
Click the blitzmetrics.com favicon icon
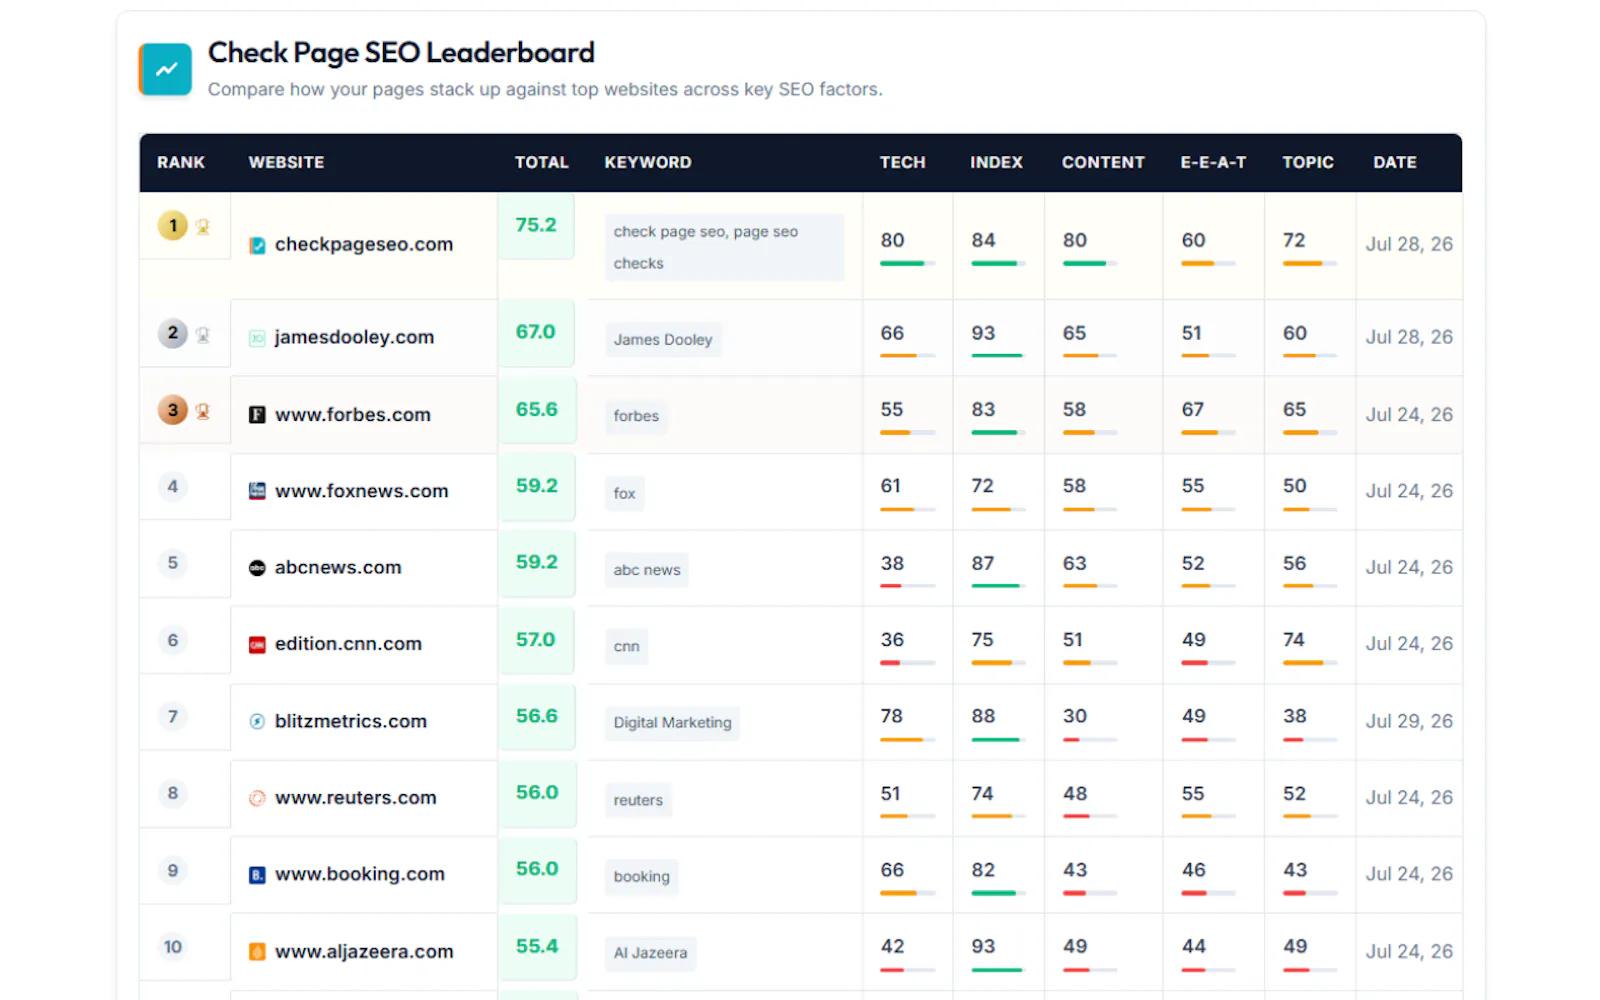(x=257, y=722)
